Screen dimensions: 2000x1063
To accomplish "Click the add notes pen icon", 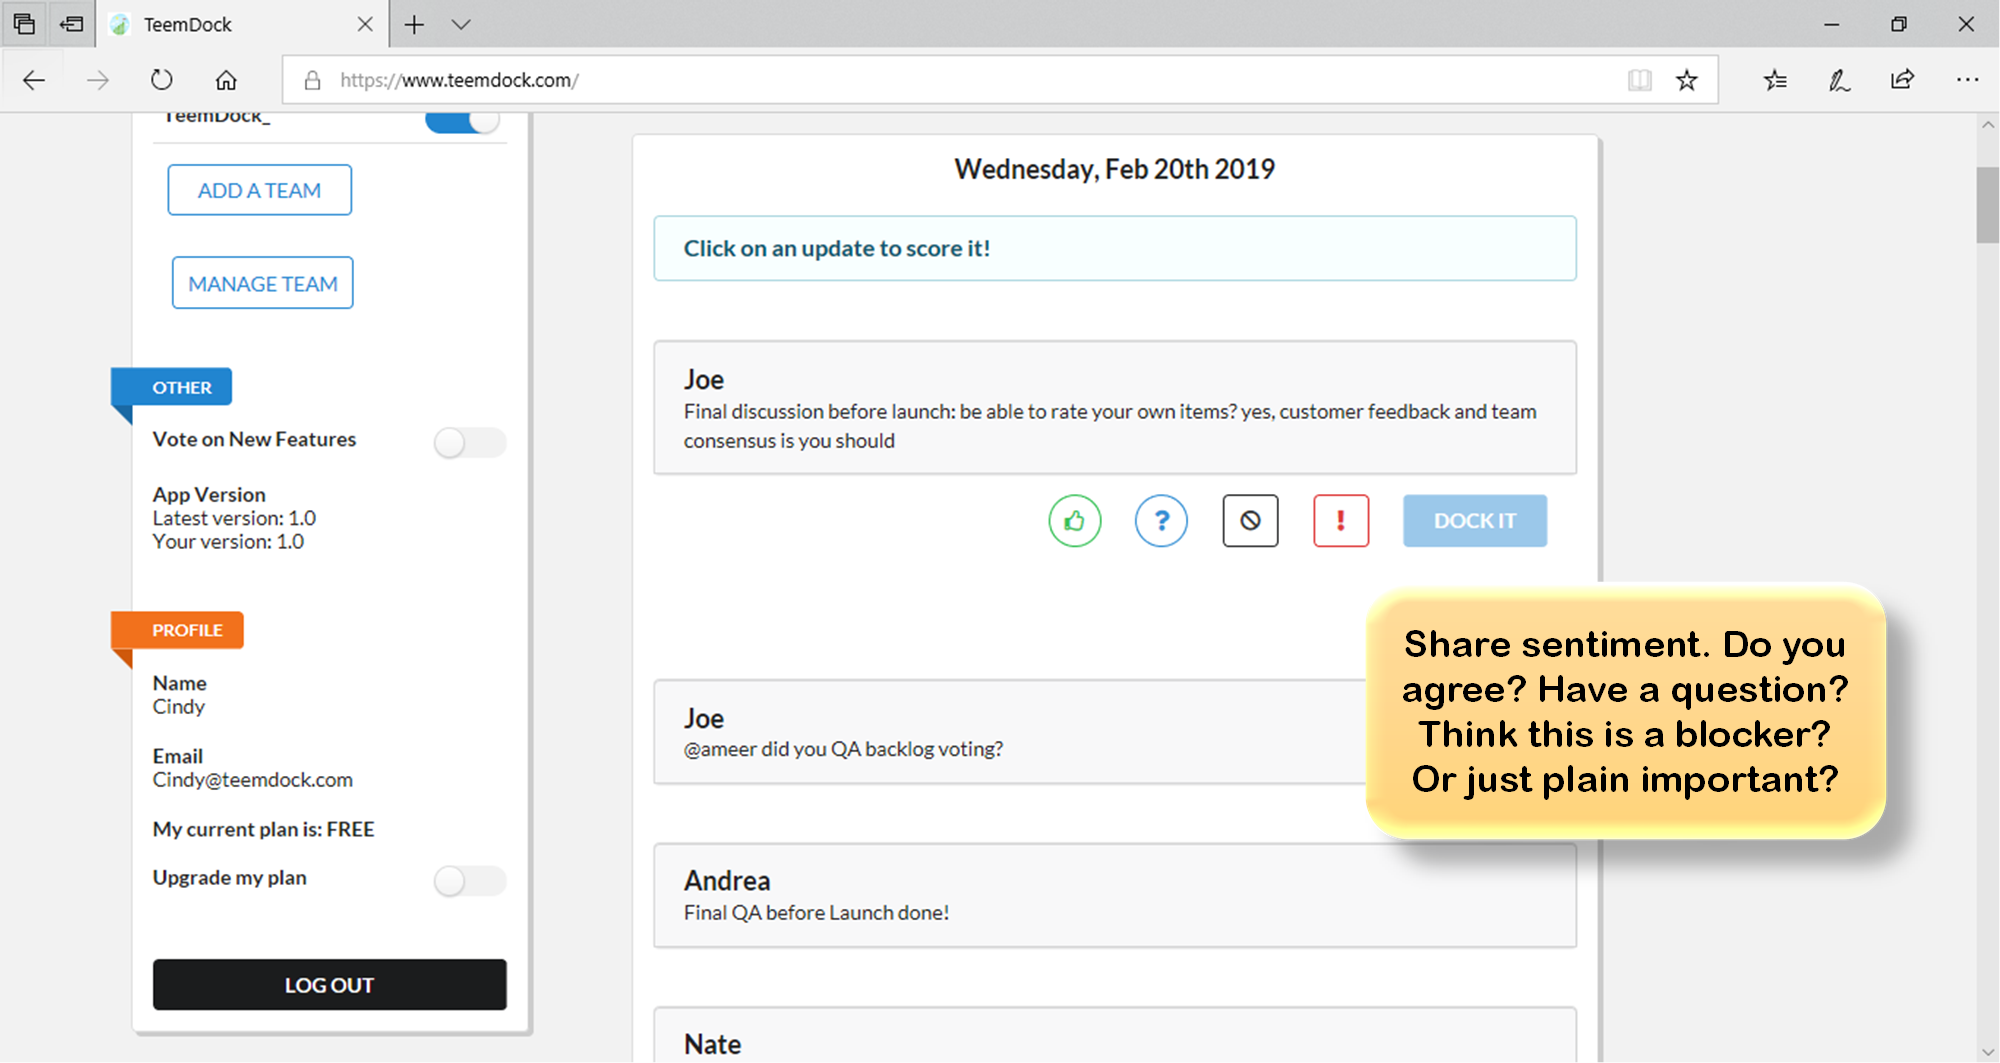I will pyautogui.click(x=1839, y=80).
